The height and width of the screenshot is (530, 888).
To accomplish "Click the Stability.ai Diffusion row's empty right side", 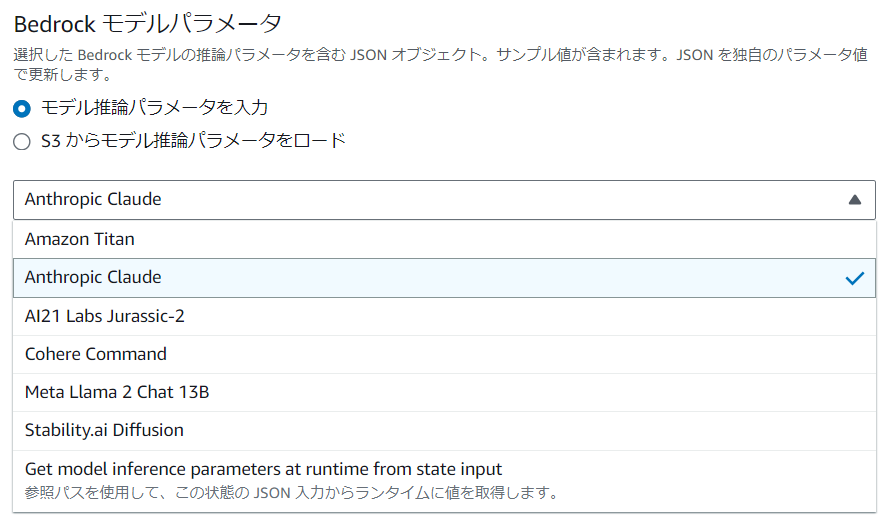I will point(600,430).
